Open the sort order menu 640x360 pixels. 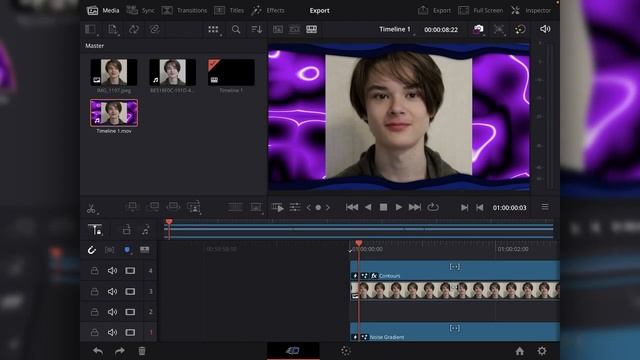257,29
